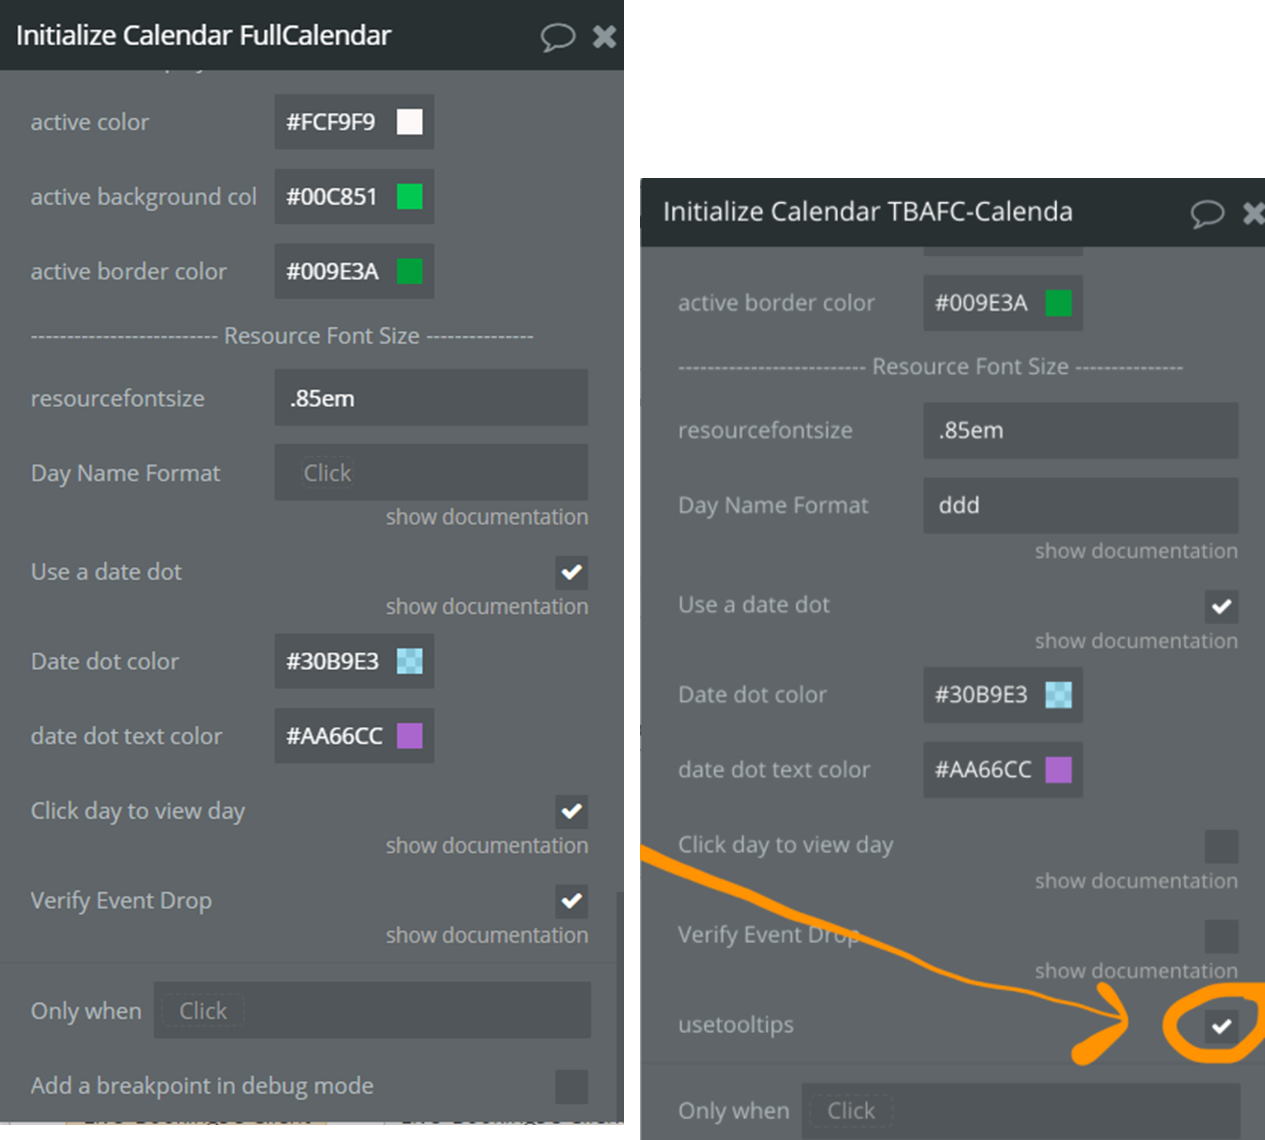The height and width of the screenshot is (1140, 1265).
Task: Click Date dot color swatch in FullCalendar panel
Action: (409, 661)
